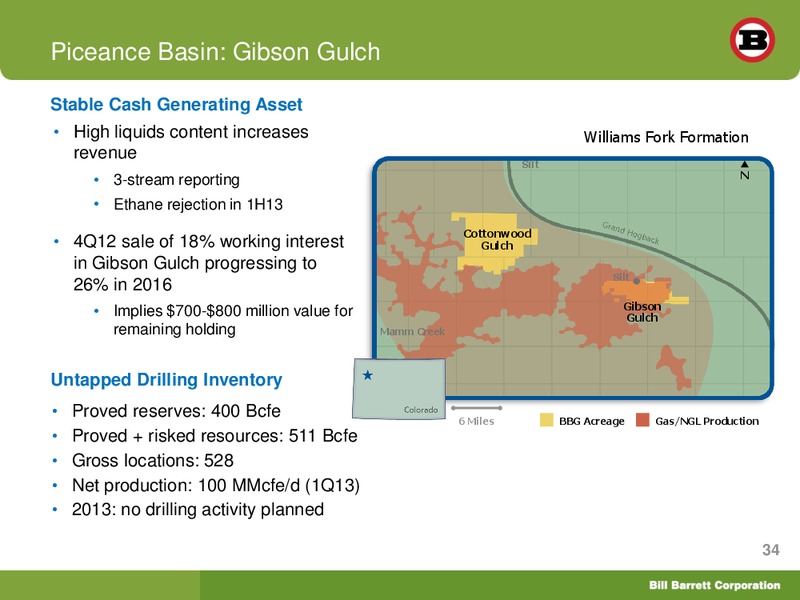Click 'Net production: 100 MMcfe/d (1Q13)'

coord(216,485)
